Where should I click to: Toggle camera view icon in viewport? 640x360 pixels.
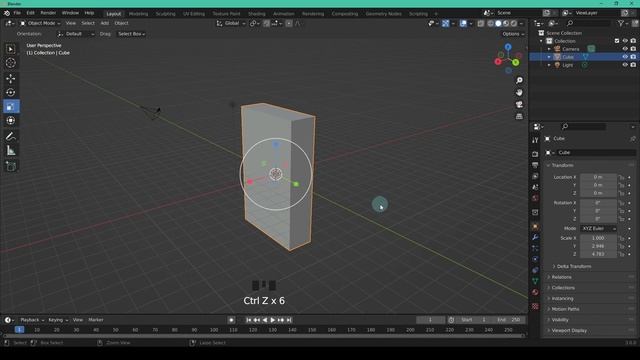(519, 104)
